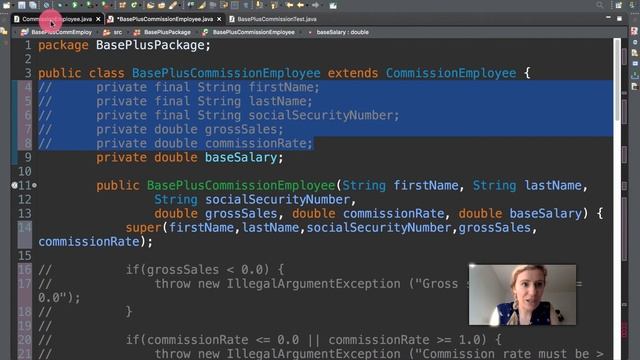Click red error marker in overview ruler

(624, 330)
